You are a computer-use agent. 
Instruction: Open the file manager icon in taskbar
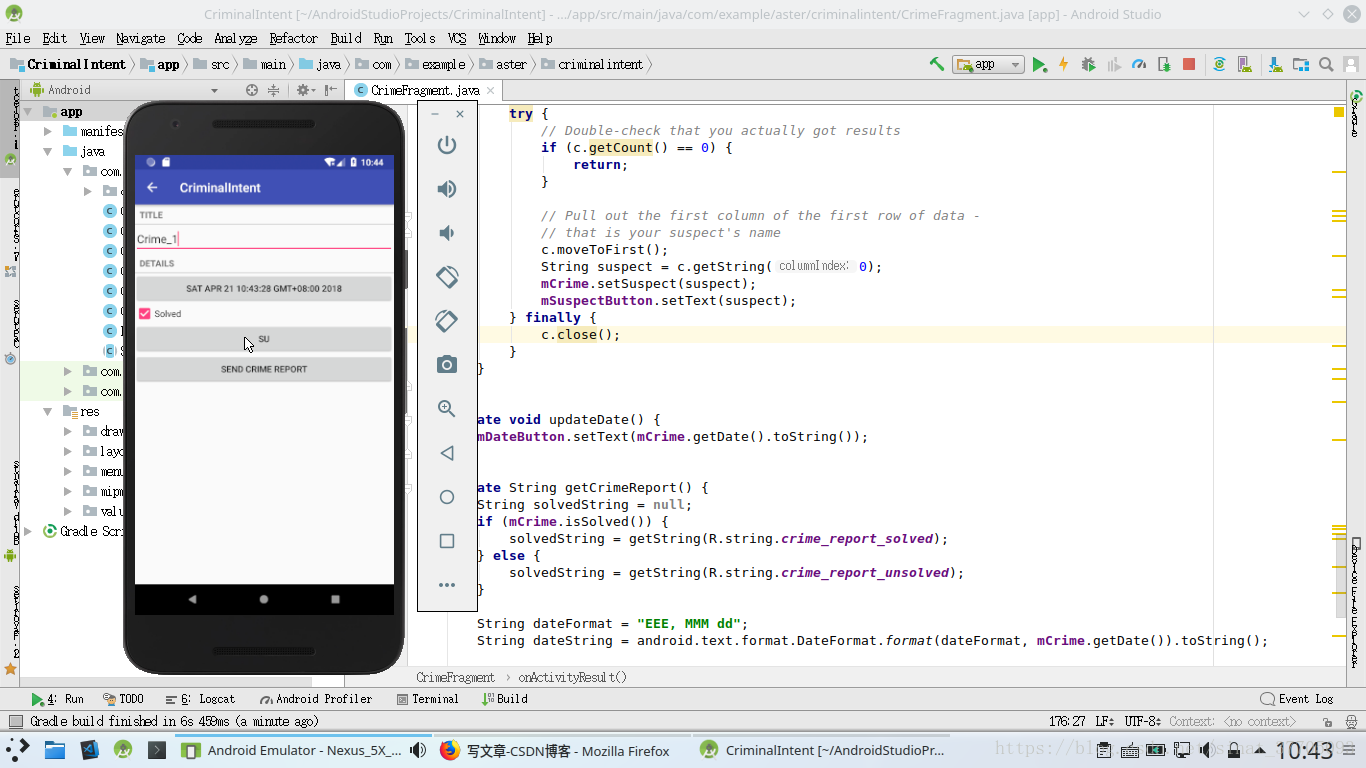click(x=55, y=750)
